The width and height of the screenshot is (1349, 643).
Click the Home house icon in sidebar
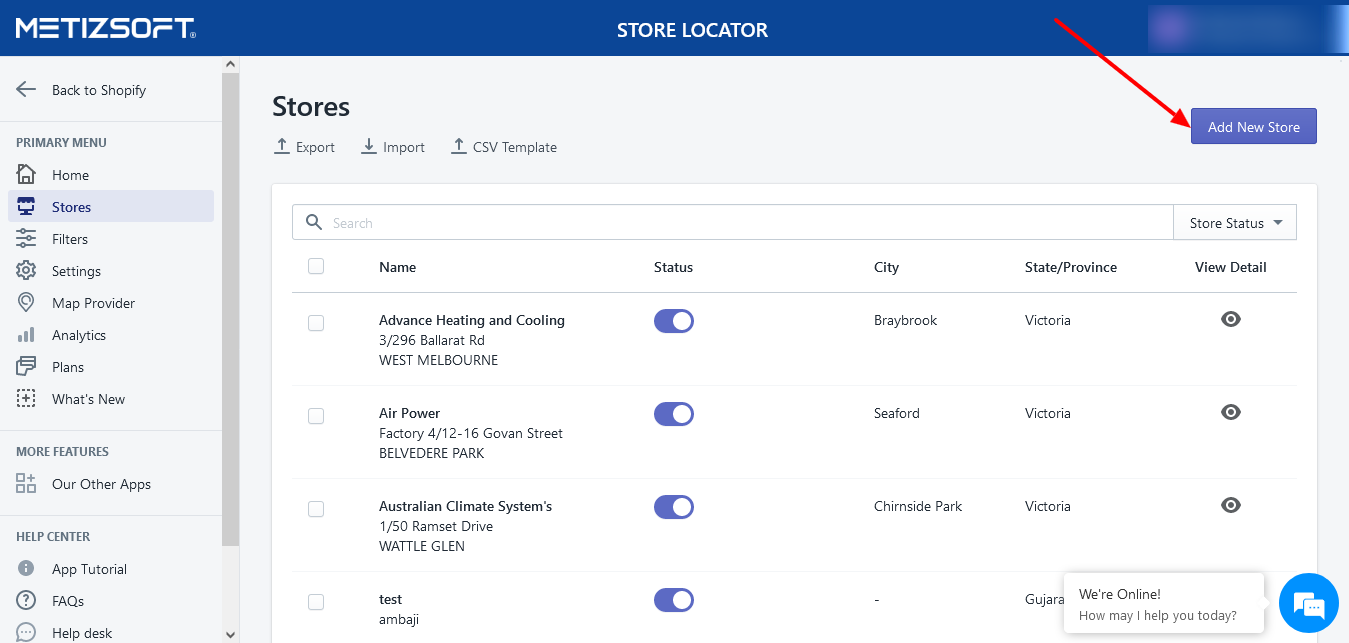tap(26, 175)
